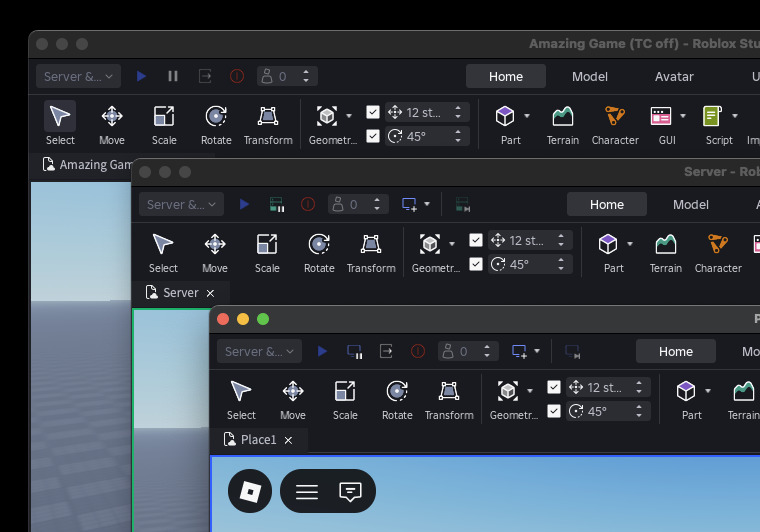Toggle move snapping checkbox in Place1 window
760x532 pixels.
click(x=554, y=387)
